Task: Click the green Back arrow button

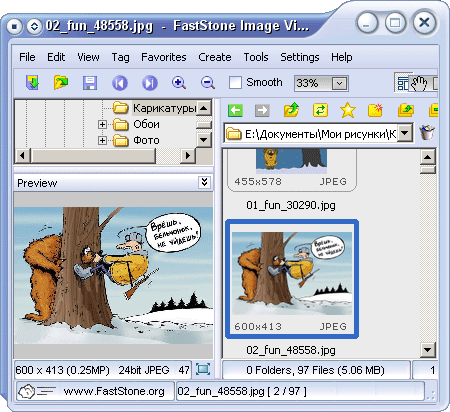Action: click(x=235, y=110)
